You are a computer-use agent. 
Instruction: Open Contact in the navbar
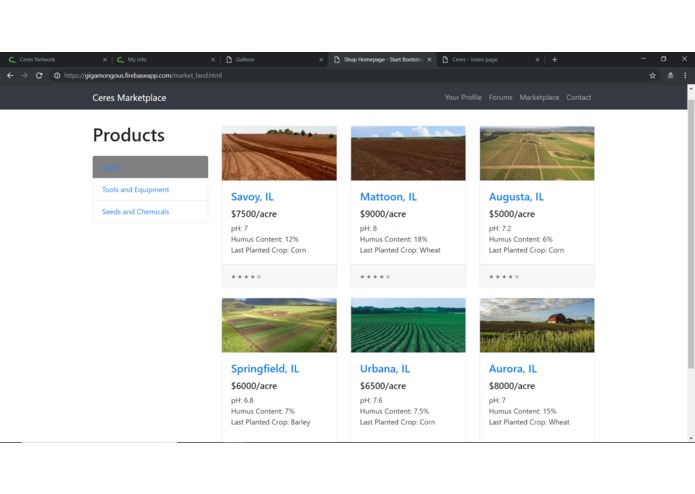(x=578, y=97)
